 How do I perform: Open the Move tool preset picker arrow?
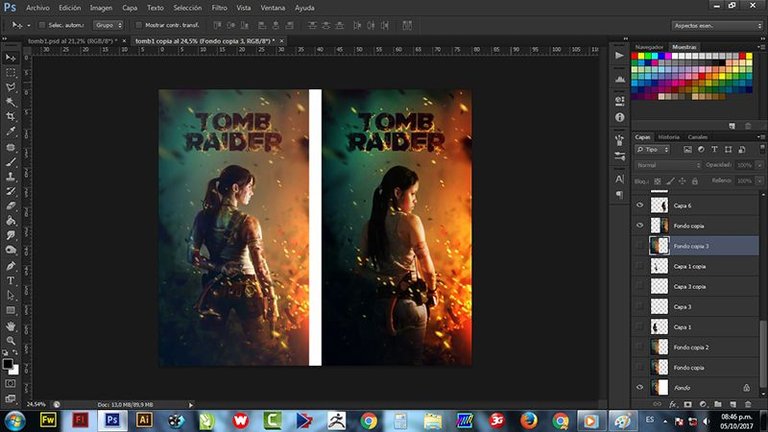[28, 25]
